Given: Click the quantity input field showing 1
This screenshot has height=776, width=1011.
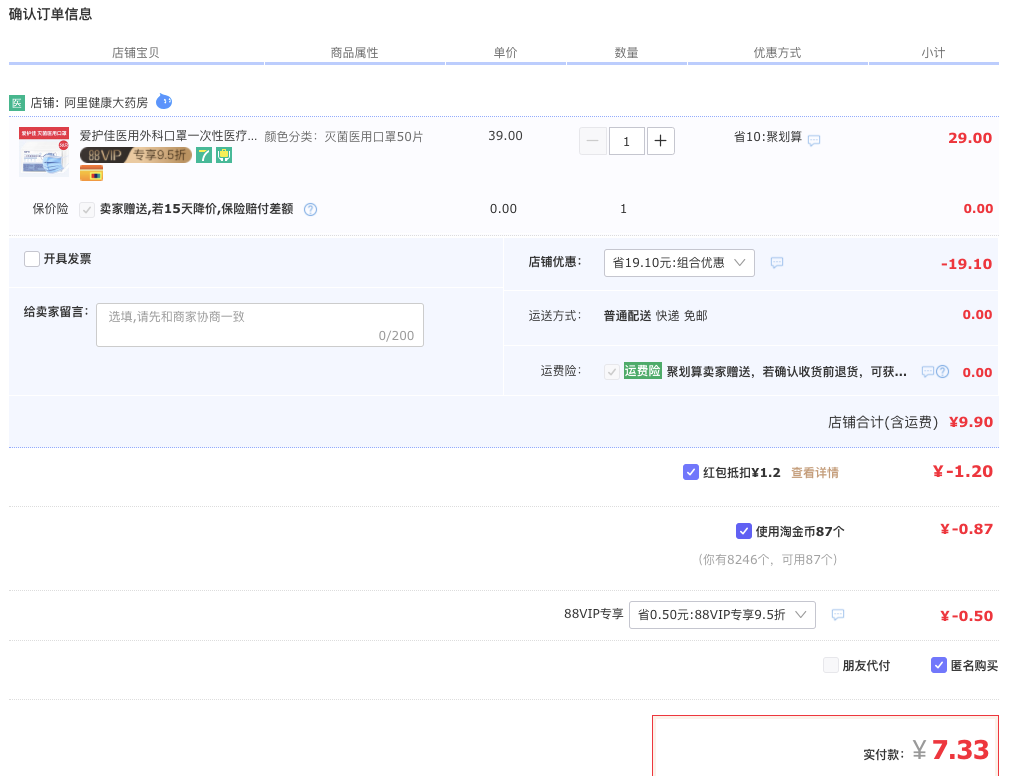Looking at the screenshot, I should [626, 141].
